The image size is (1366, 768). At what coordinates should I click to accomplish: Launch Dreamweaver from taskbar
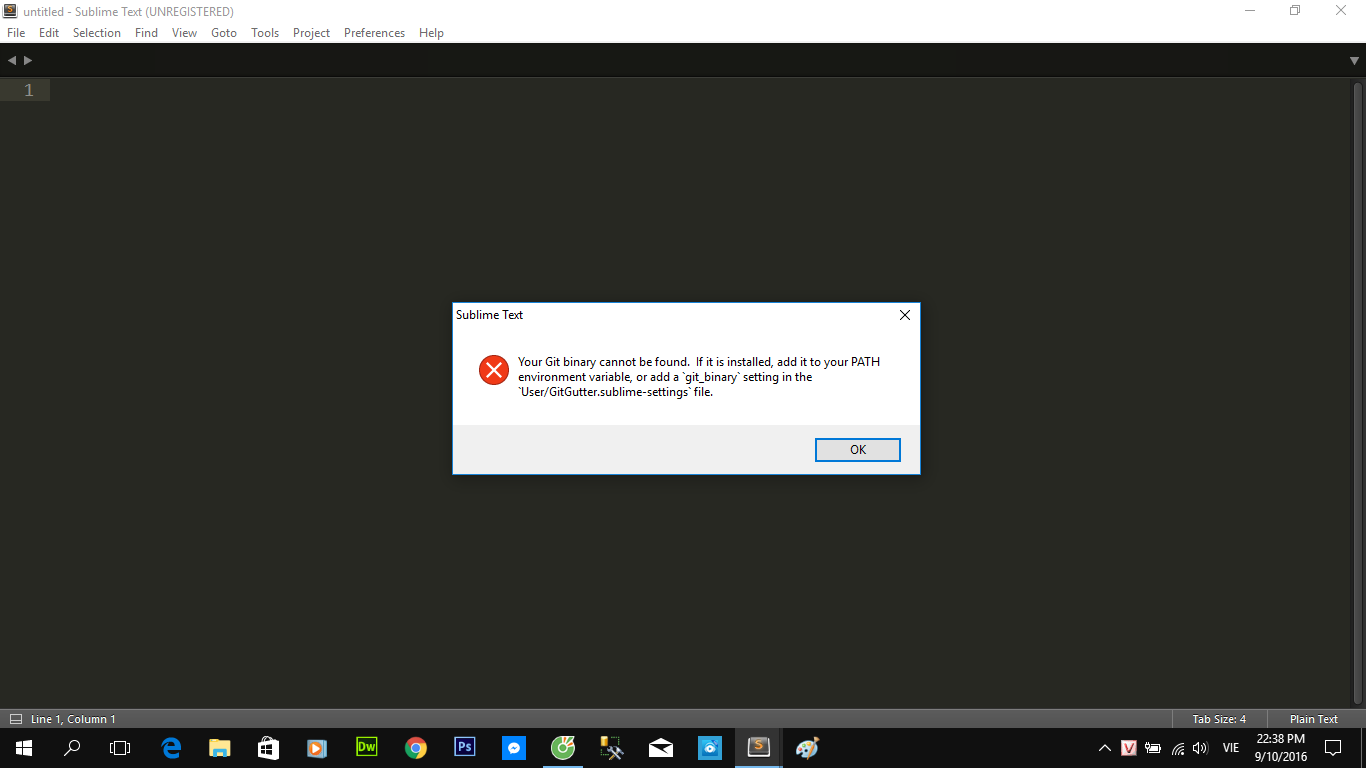[x=367, y=747]
